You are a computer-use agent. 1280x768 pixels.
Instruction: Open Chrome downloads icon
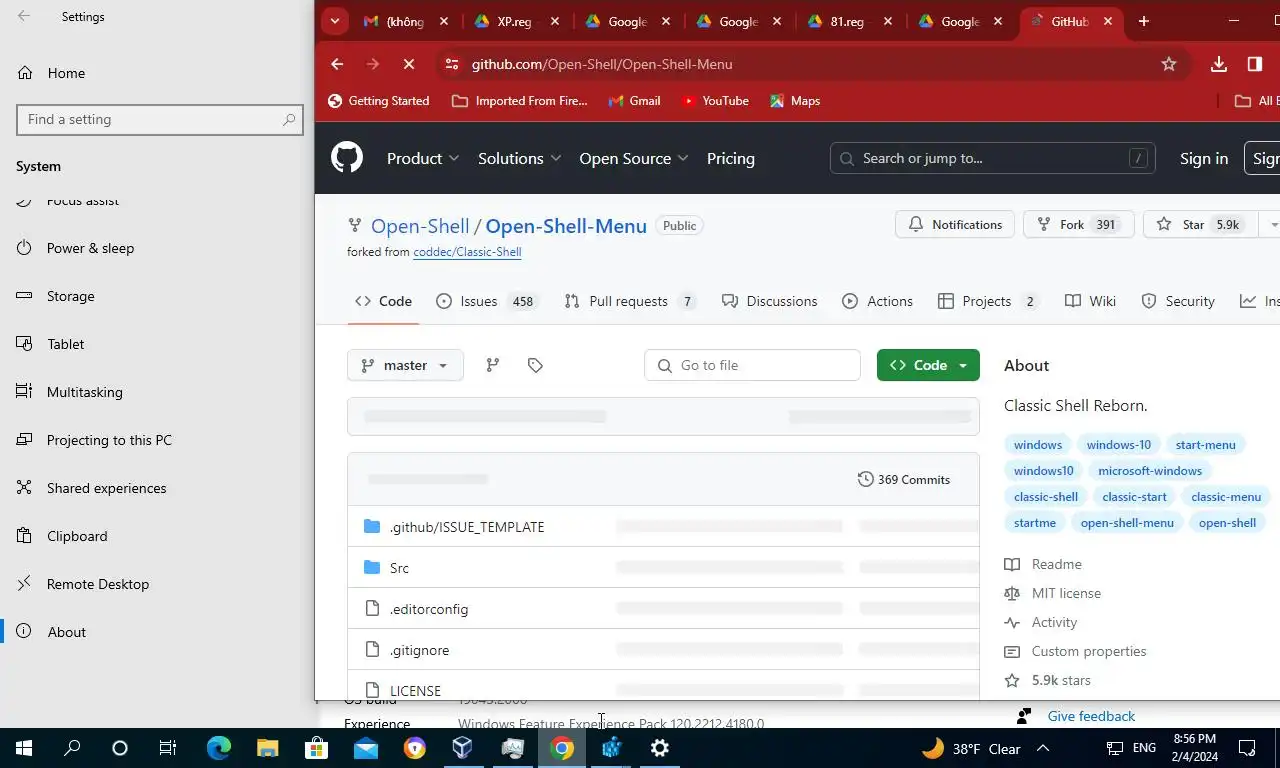coord(1218,64)
